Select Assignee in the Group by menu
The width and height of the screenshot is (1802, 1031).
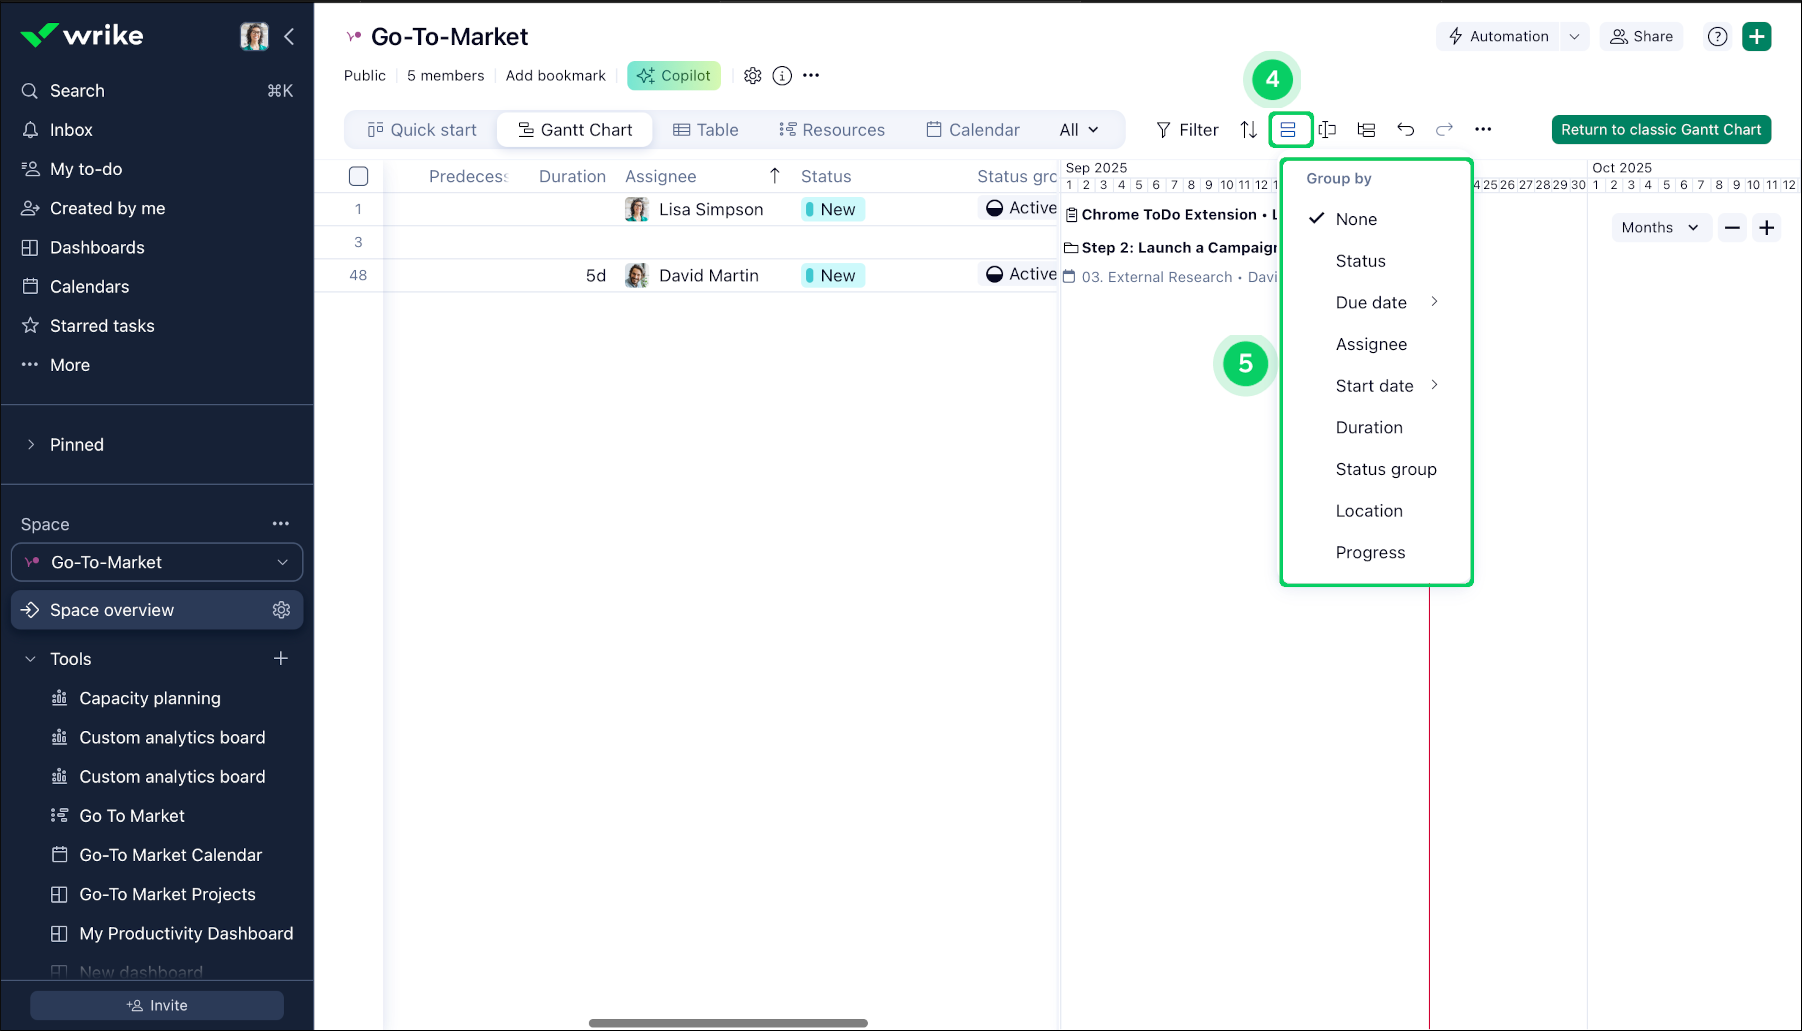[x=1371, y=343]
